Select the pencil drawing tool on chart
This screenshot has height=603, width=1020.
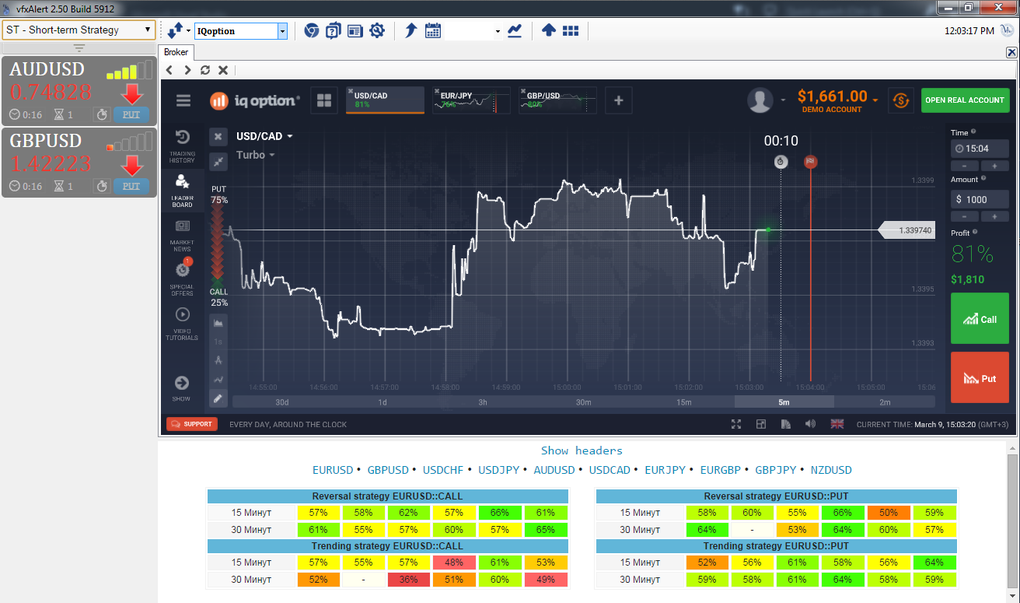click(218, 398)
